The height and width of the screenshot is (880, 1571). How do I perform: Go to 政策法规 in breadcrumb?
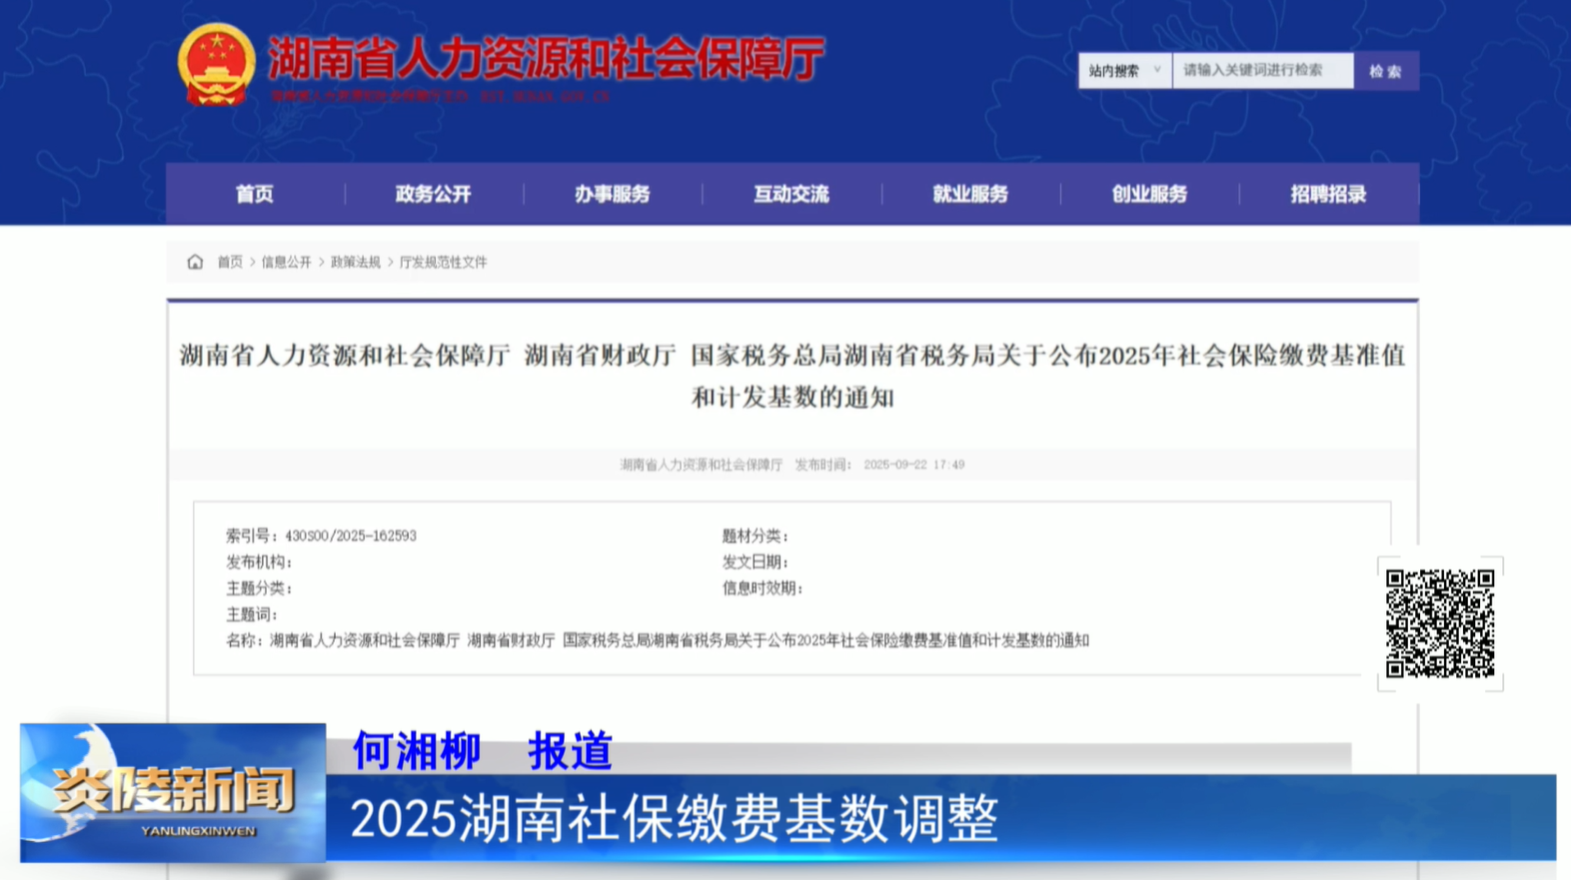point(355,262)
